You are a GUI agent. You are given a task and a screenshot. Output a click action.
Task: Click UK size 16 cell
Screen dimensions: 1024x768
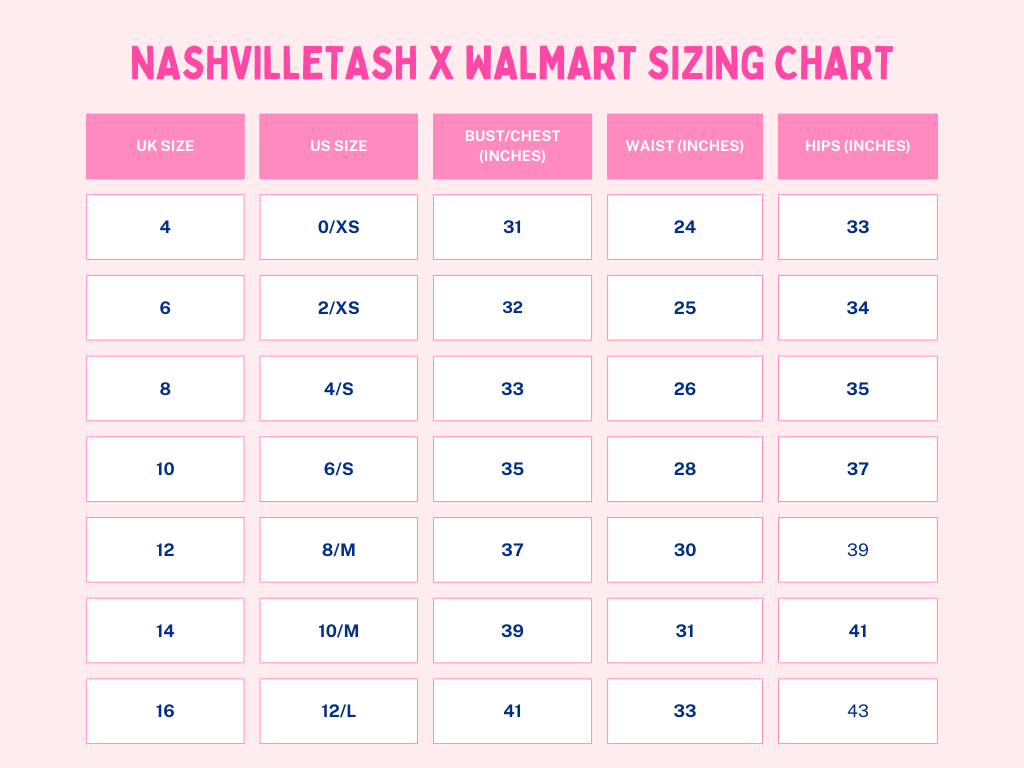tap(165, 711)
